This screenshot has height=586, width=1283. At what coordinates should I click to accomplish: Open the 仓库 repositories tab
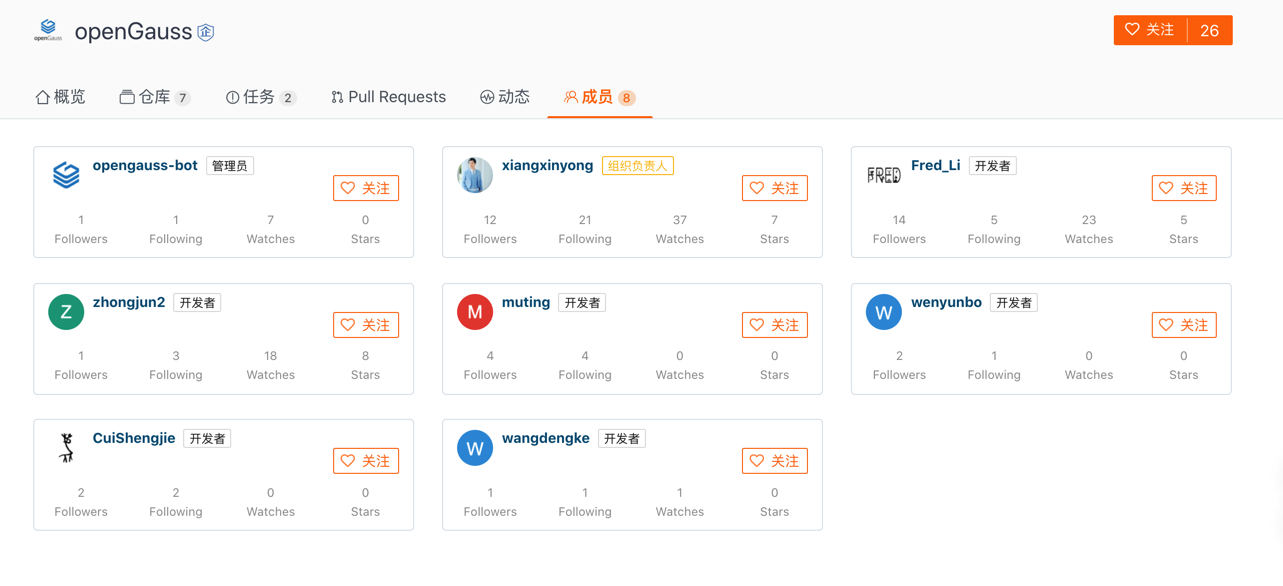coord(154,97)
